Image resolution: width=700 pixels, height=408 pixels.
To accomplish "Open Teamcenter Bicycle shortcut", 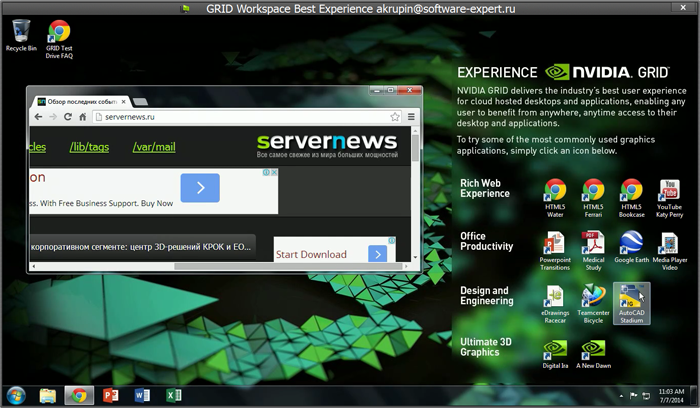I will (x=593, y=304).
